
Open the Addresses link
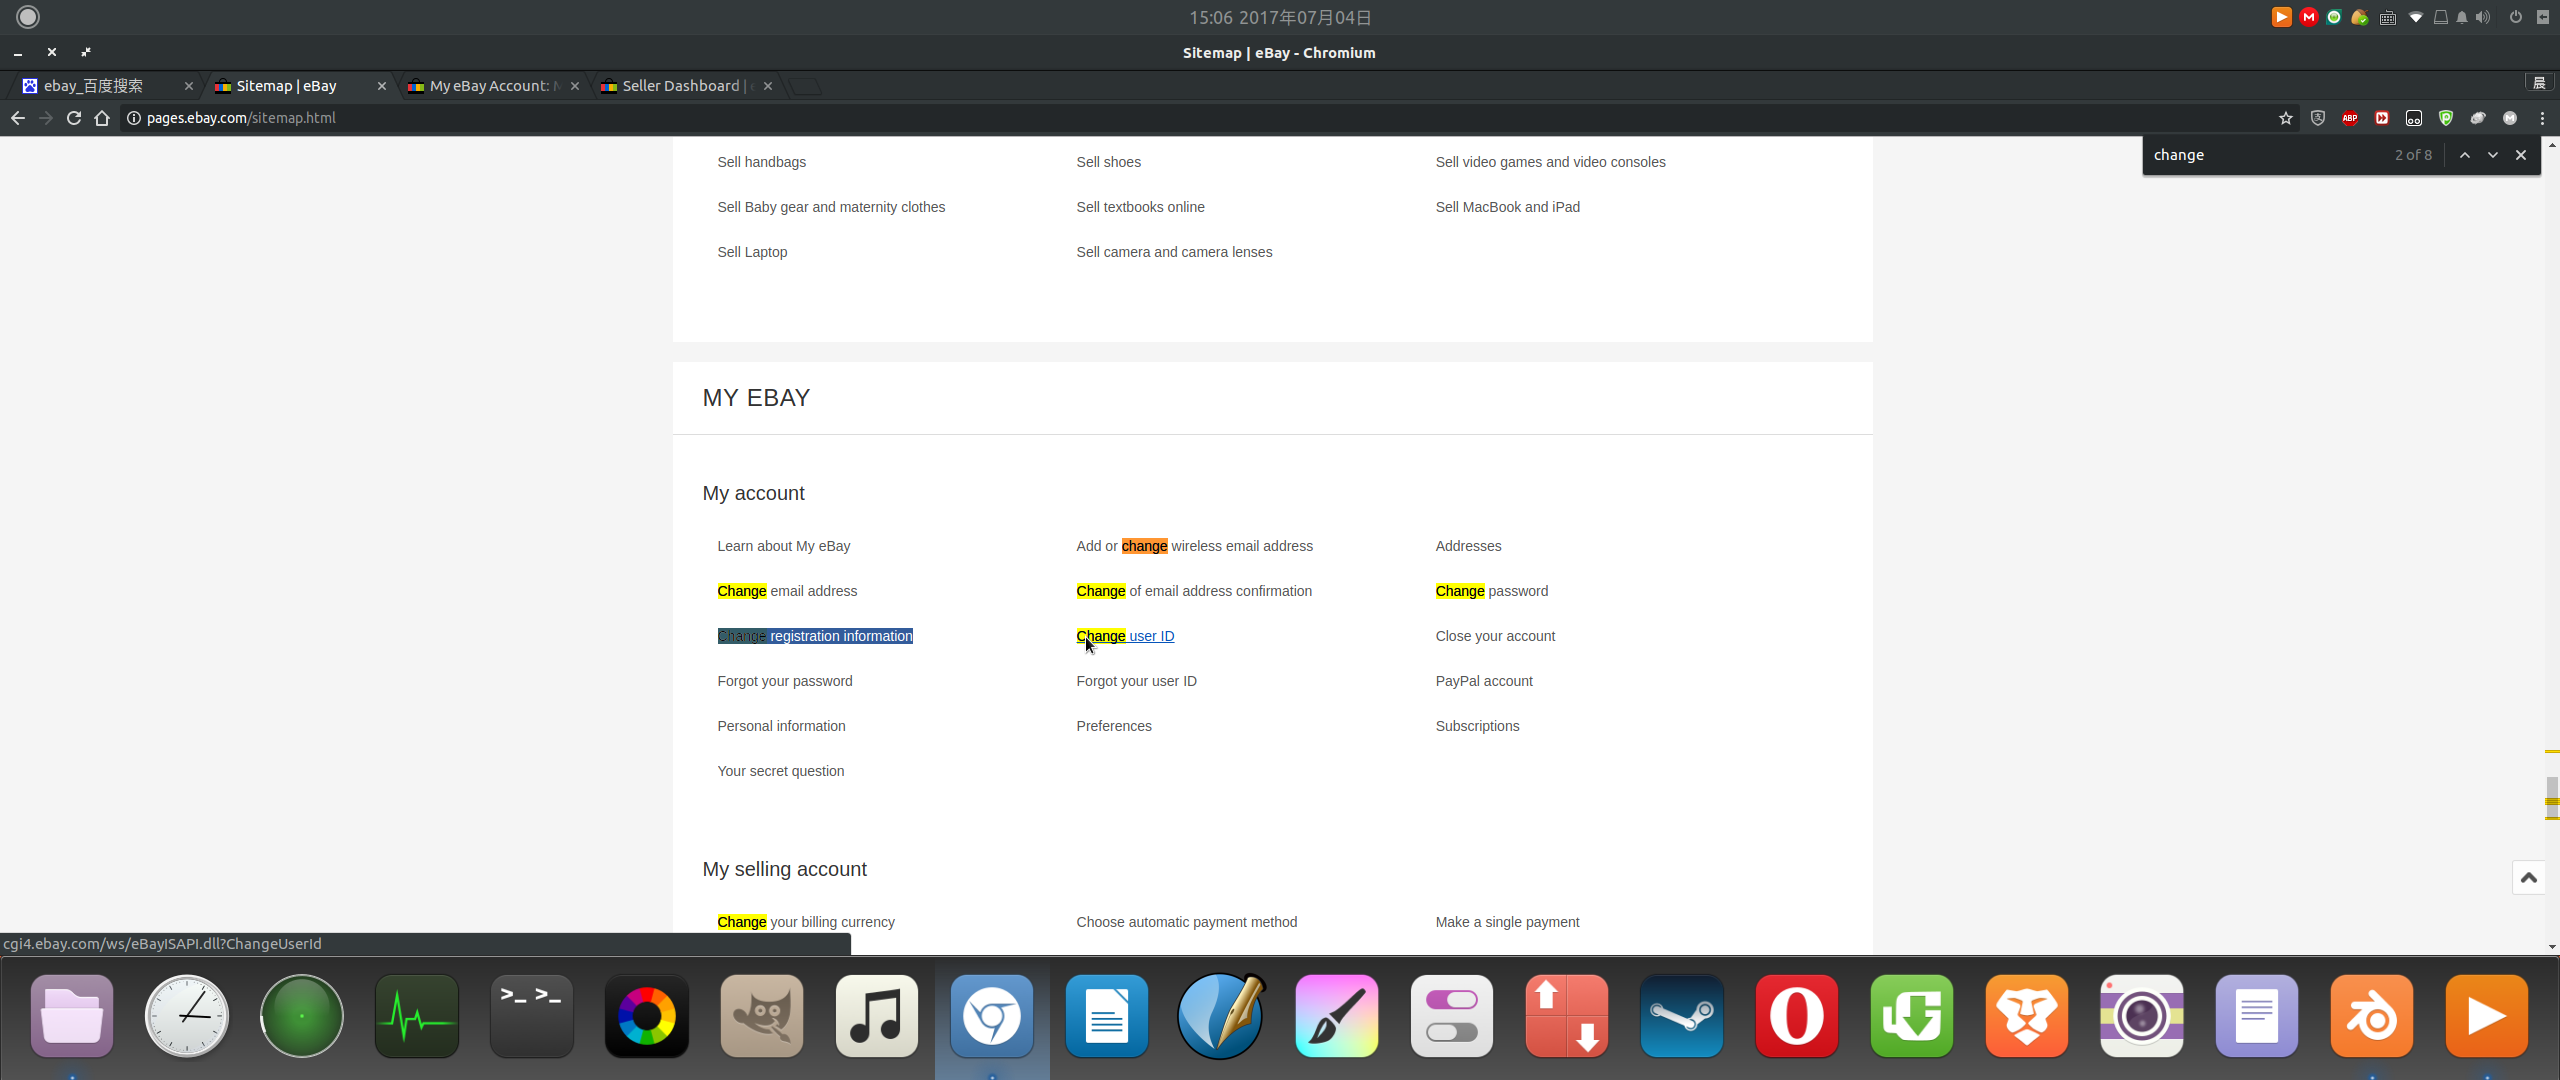[1468, 546]
